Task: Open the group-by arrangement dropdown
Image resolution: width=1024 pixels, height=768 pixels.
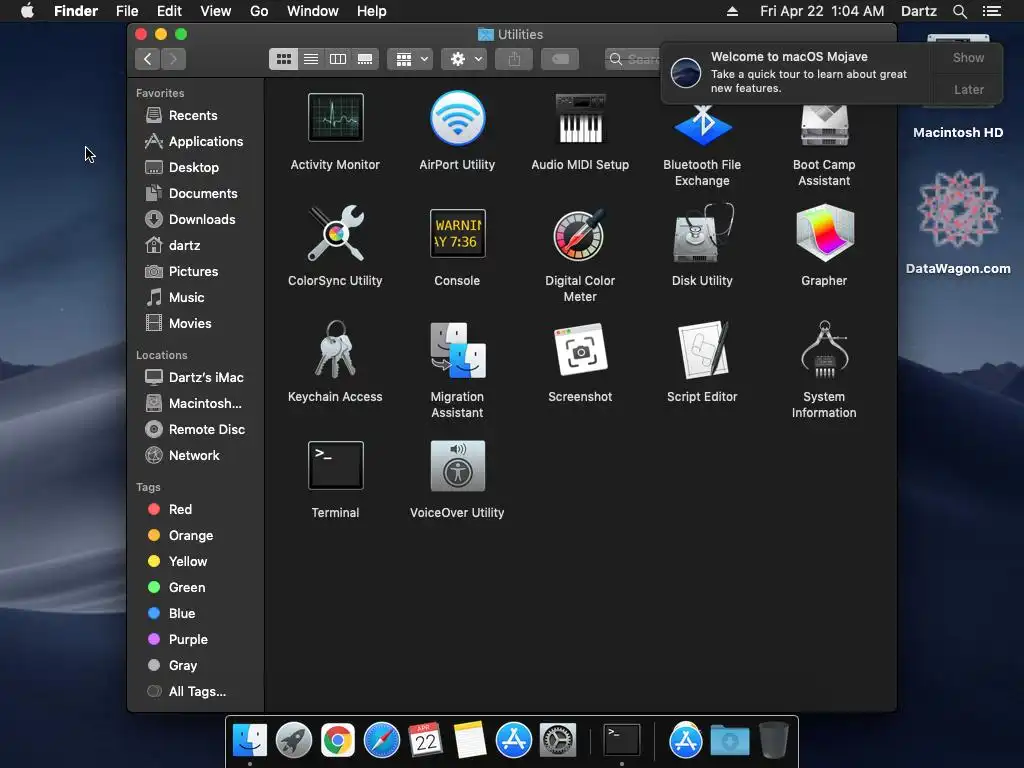Action: pos(410,59)
